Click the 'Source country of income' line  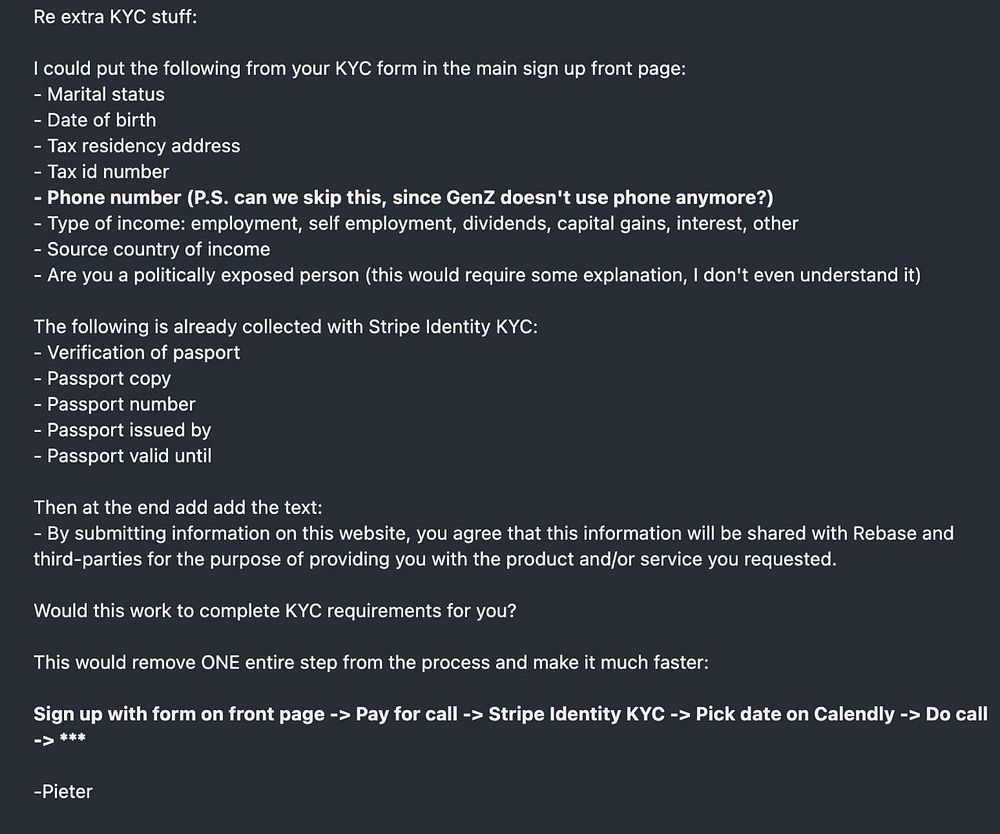(152, 249)
